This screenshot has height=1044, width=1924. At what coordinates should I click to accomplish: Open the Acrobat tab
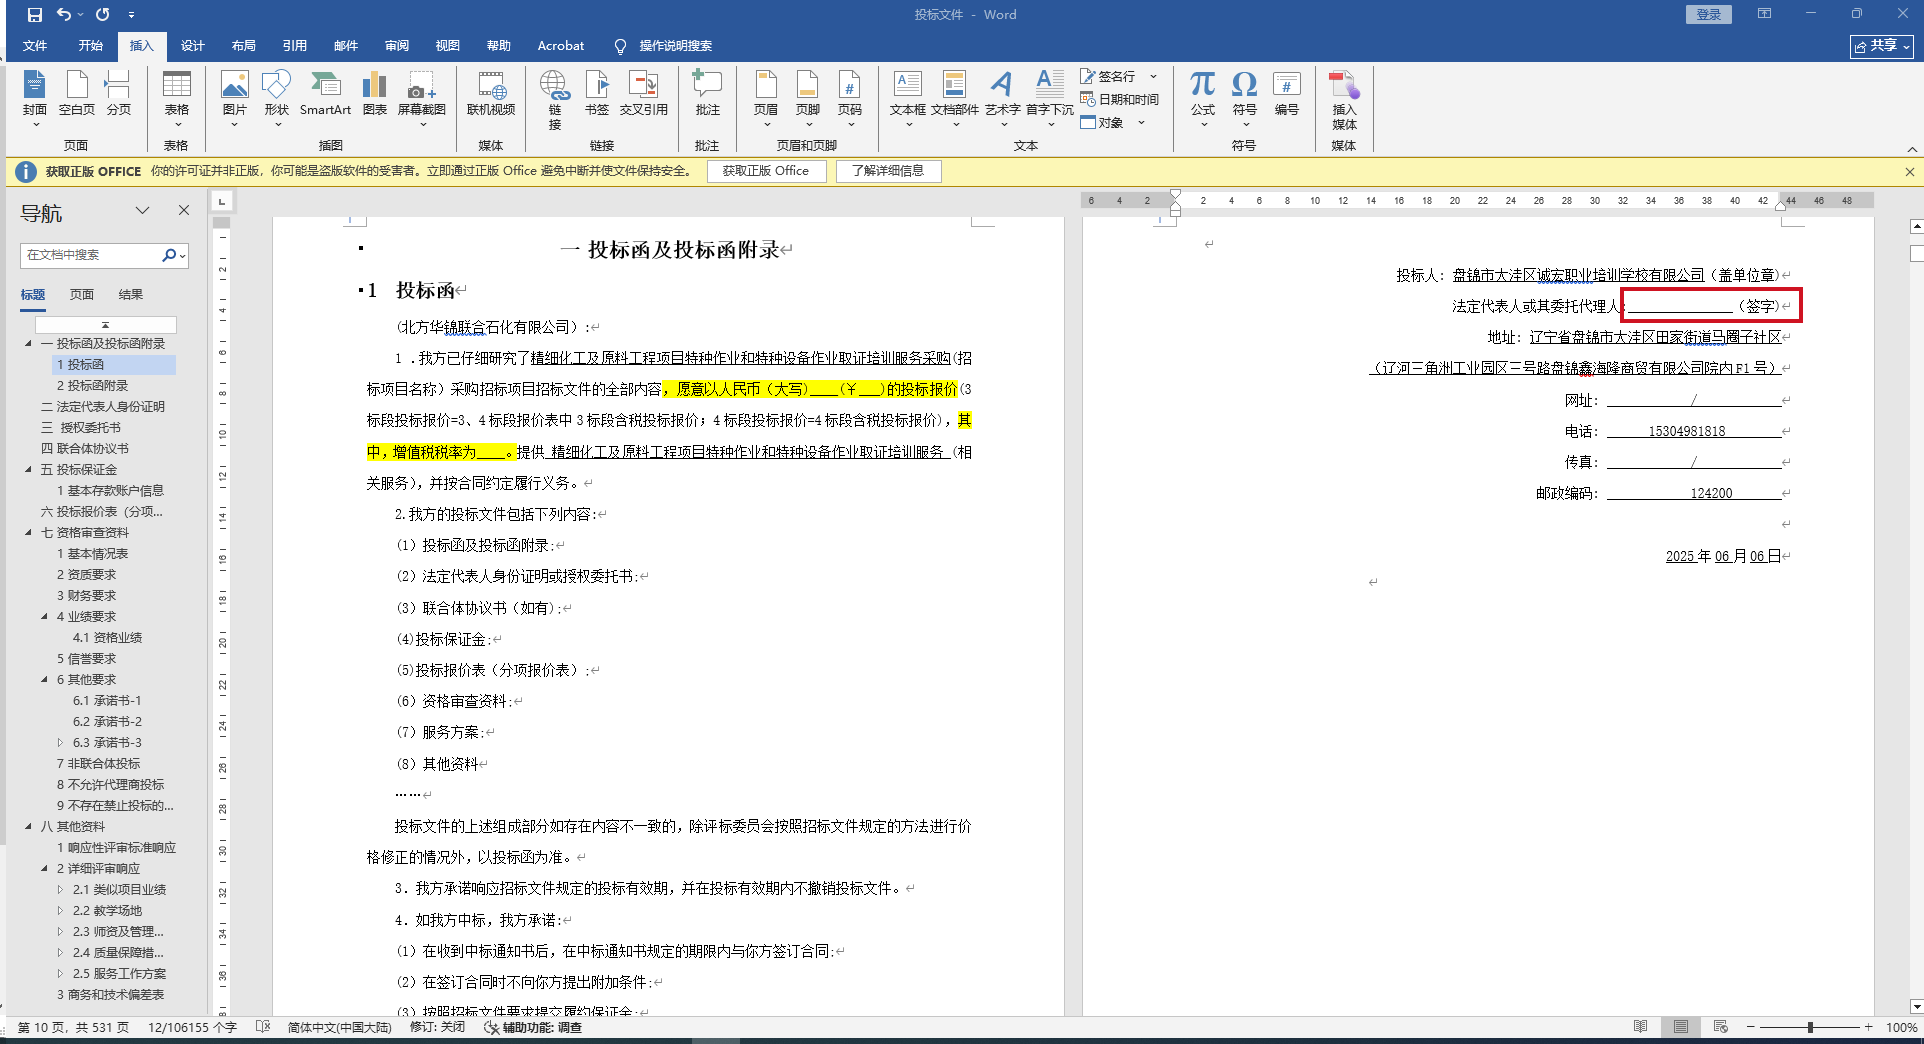click(561, 46)
